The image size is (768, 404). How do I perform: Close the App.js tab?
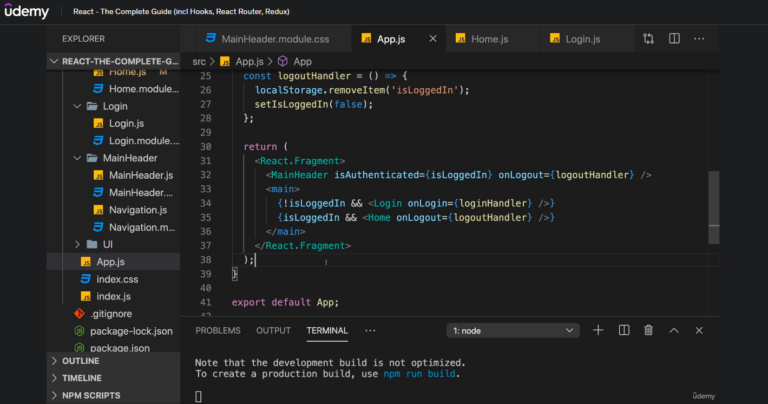[x=433, y=39]
